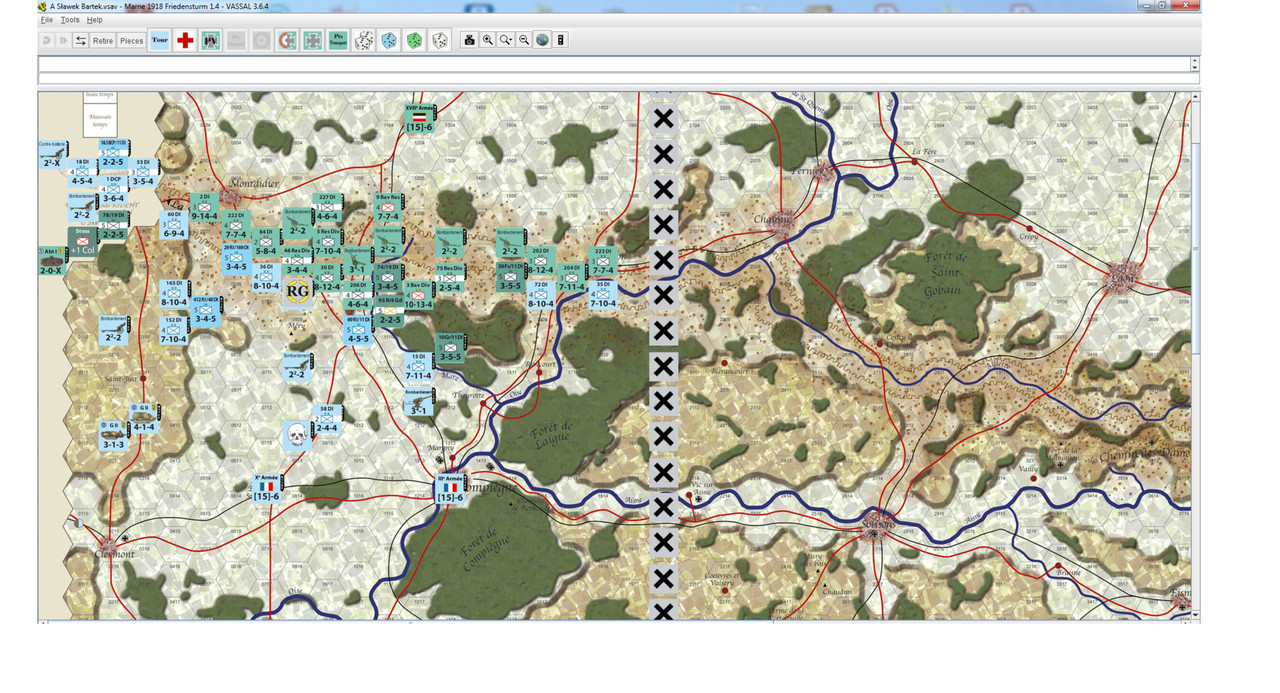Click the globe overview map icon
The image size is (1280, 693).
(x=542, y=40)
